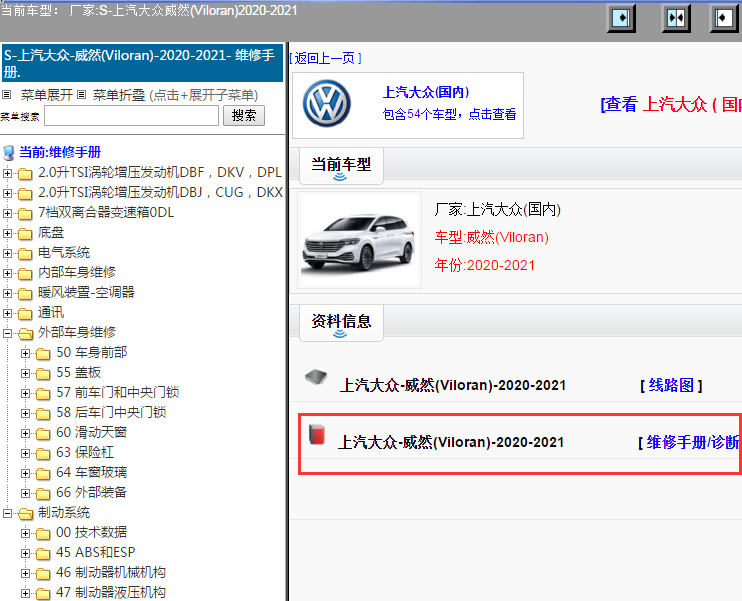This screenshot has height=601, width=742.
Task: Click folder icon of 66 外部装备
Action: [43, 493]
